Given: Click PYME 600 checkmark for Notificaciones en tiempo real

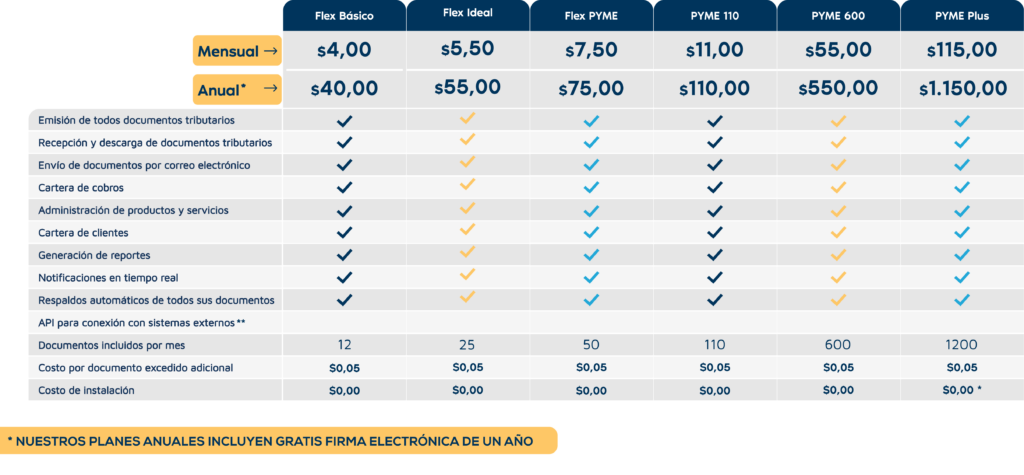Looking at the screenshot, I should coord(839,278).
